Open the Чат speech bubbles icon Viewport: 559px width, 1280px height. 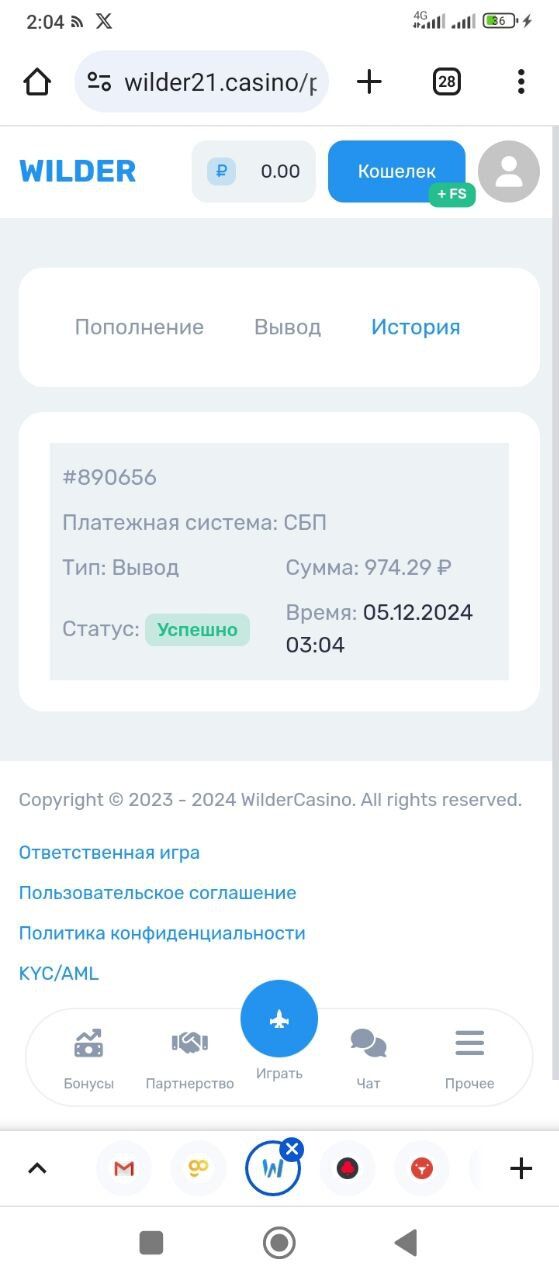368,1044
